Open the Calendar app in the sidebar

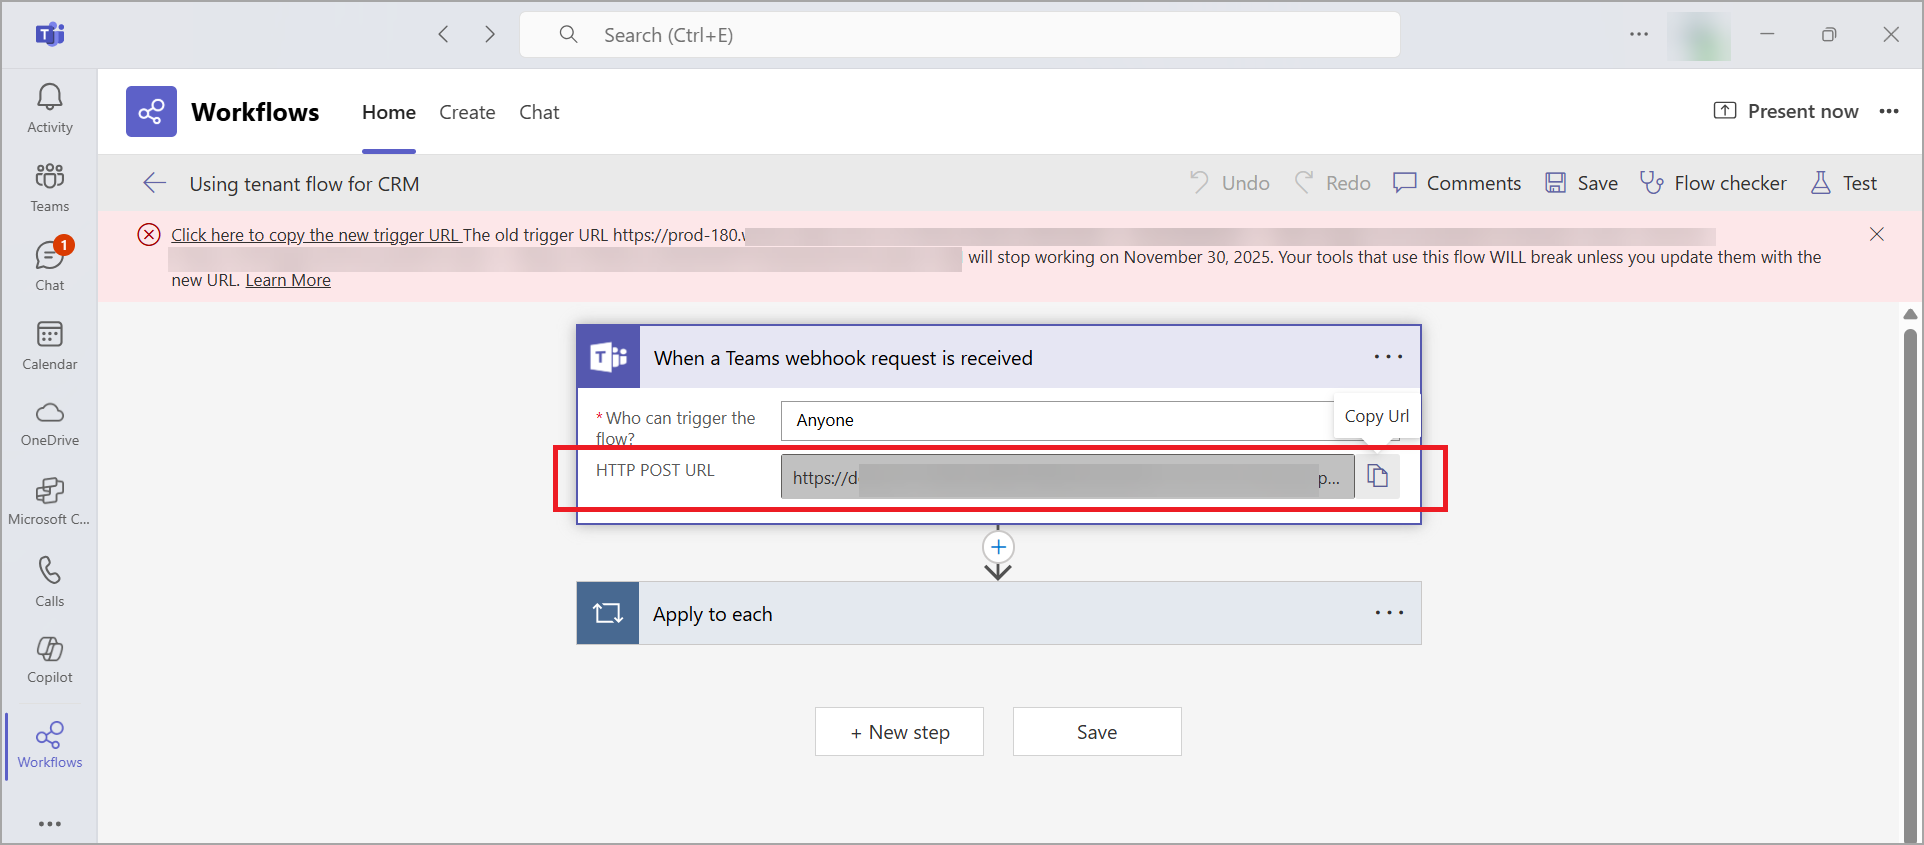click(50, 345)
